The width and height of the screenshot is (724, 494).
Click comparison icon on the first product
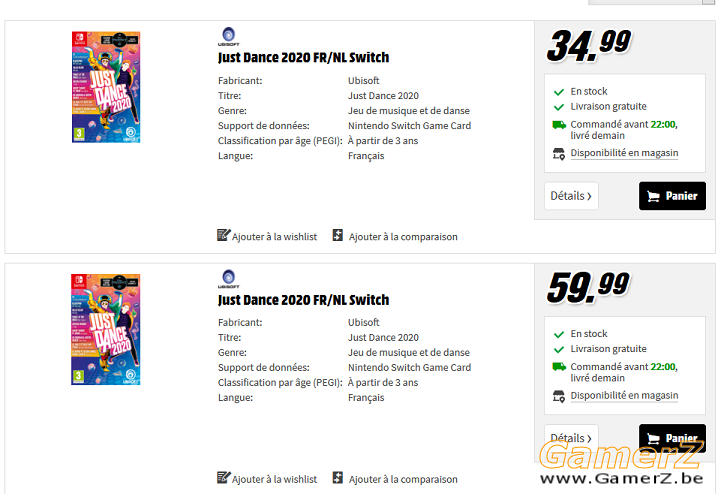(x=338, y=235)
